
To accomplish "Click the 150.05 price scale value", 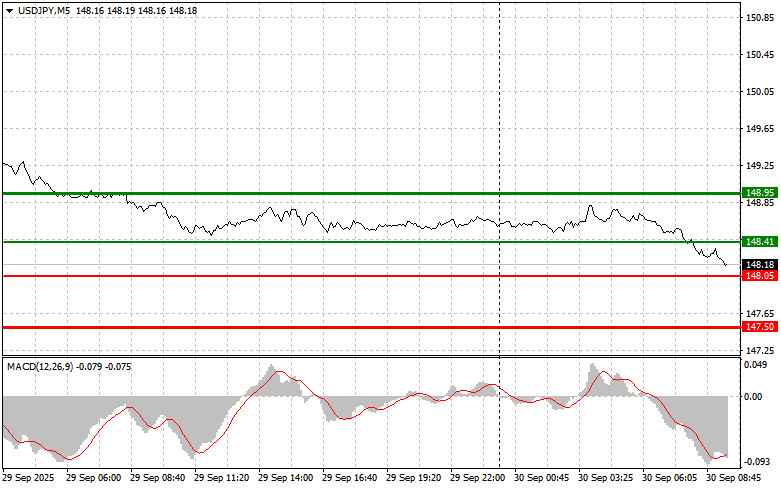I will pyautogui.click(x=760, y=92).
